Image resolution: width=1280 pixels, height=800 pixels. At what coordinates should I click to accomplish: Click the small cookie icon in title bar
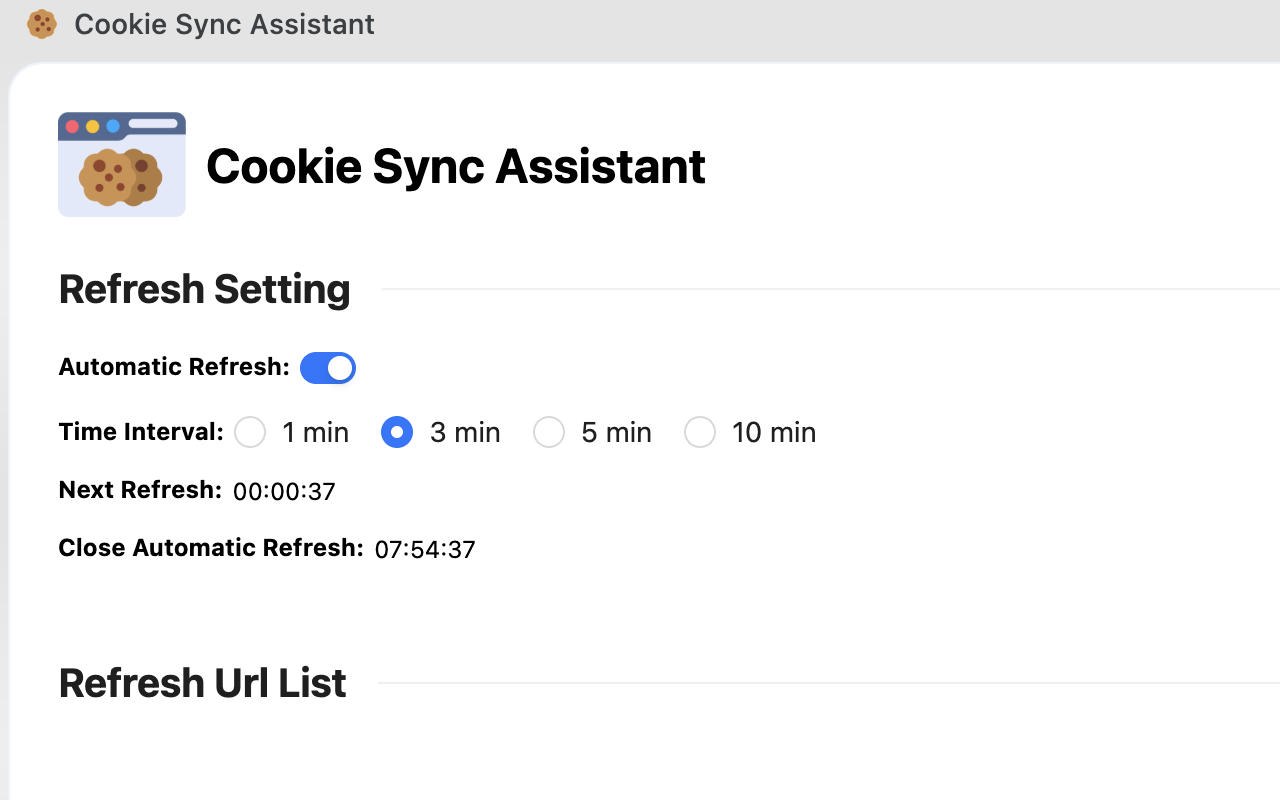42,24
